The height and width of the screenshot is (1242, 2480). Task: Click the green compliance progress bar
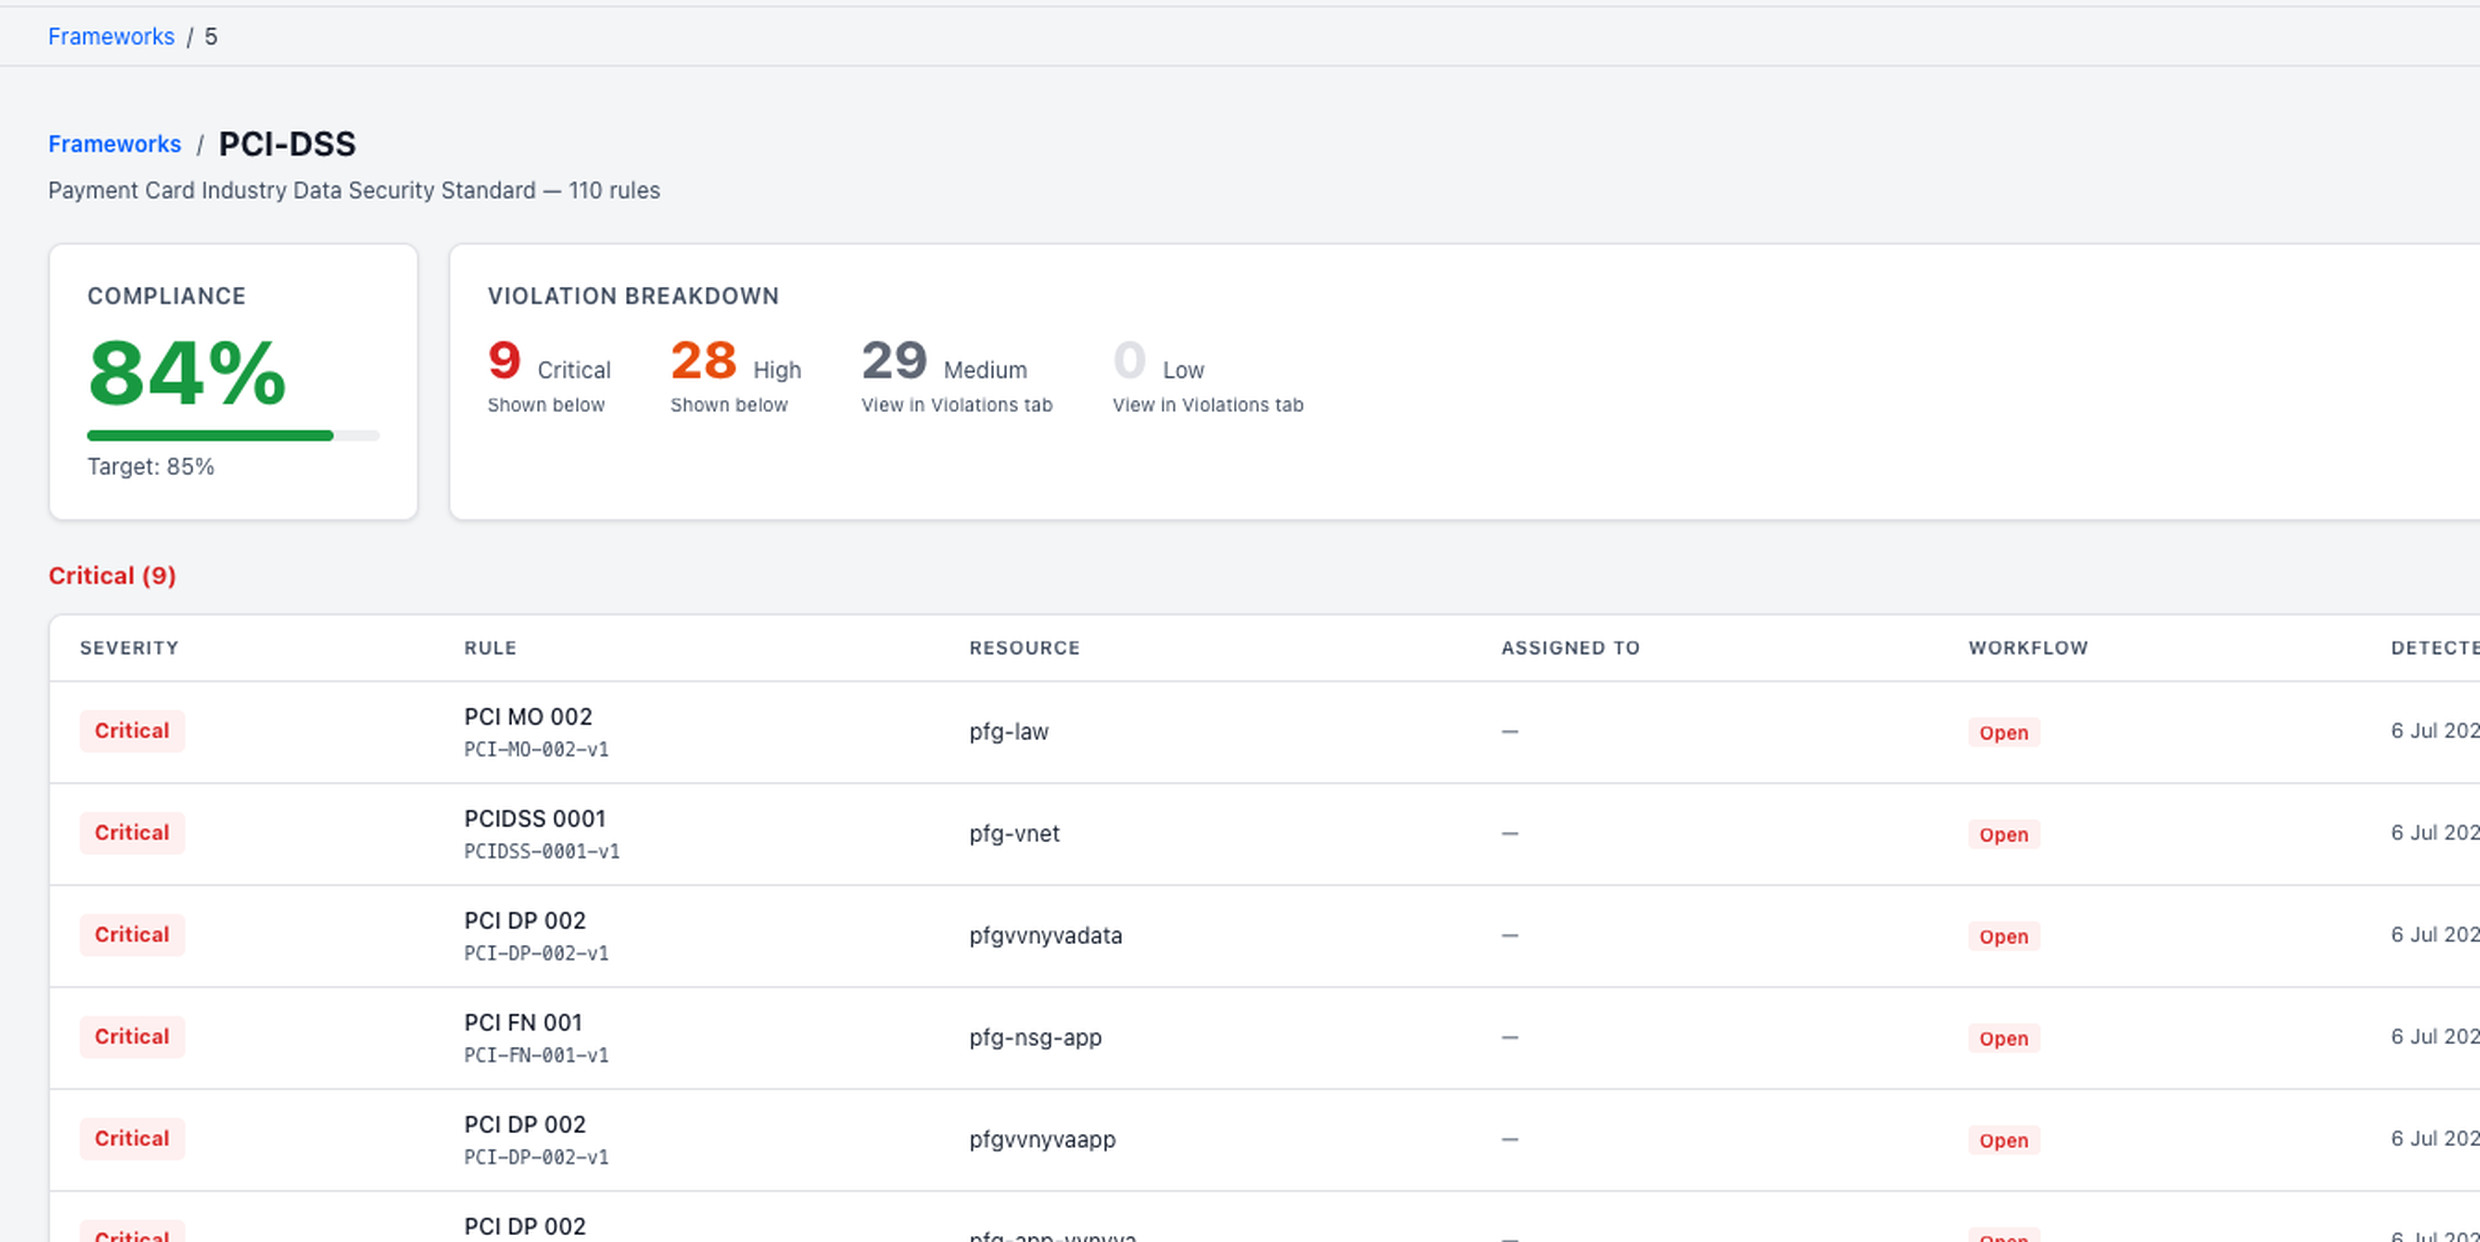233,435
